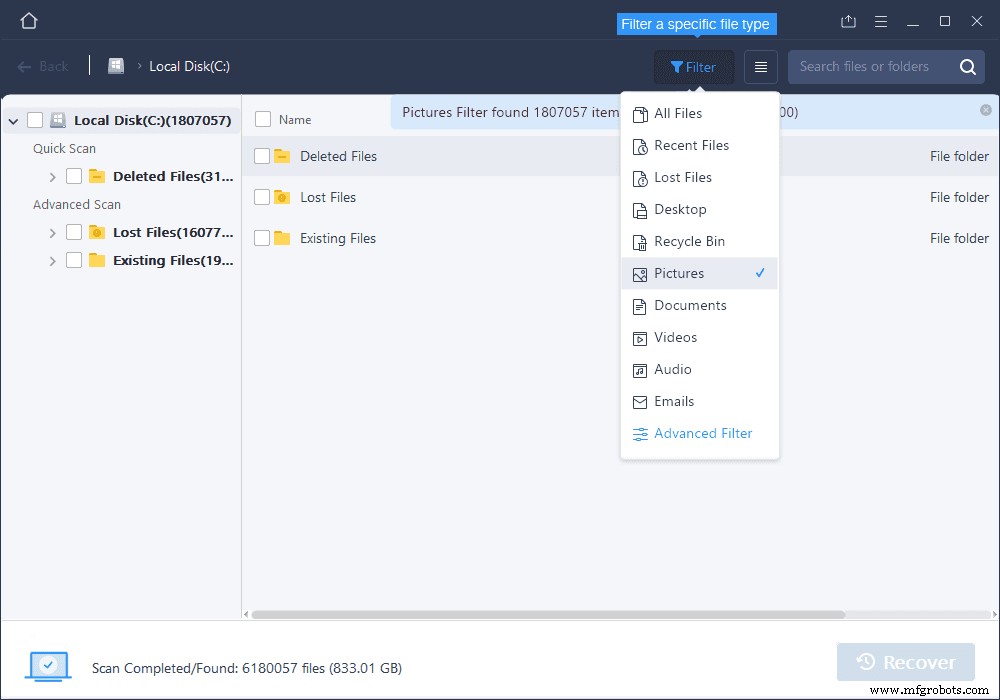Open the hamburger menu in the title bar
This screenshot has height=700, width=1000.
(881, 20)
